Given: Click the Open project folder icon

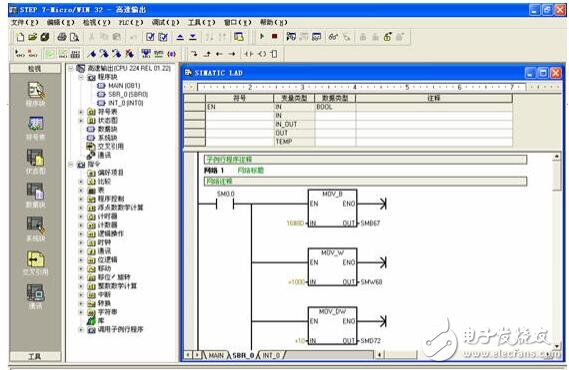Looking at the screenshot, I should [33, 37].
